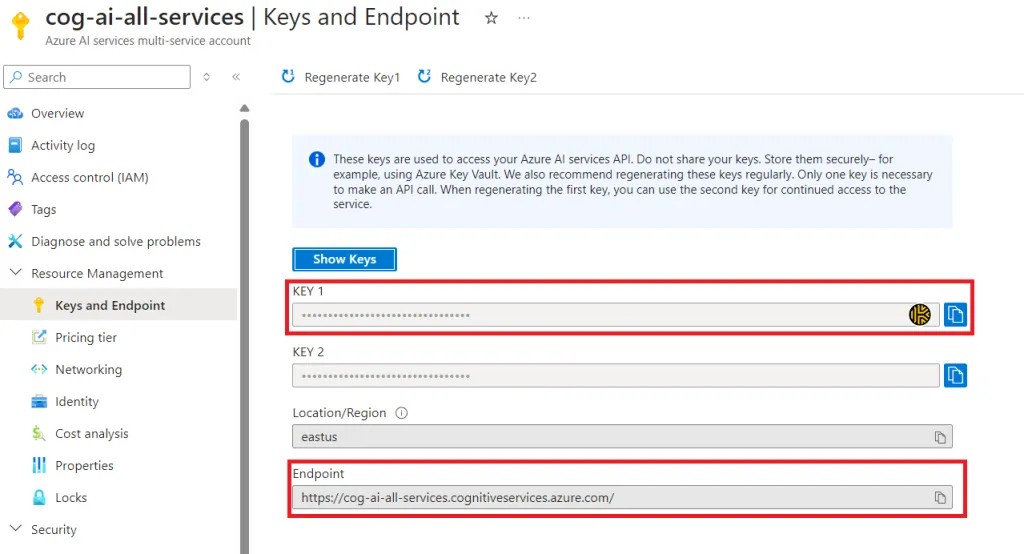Favorite this resource with the star icon
The height and width of the screenshot is (554, 1024).
[491, 18]
